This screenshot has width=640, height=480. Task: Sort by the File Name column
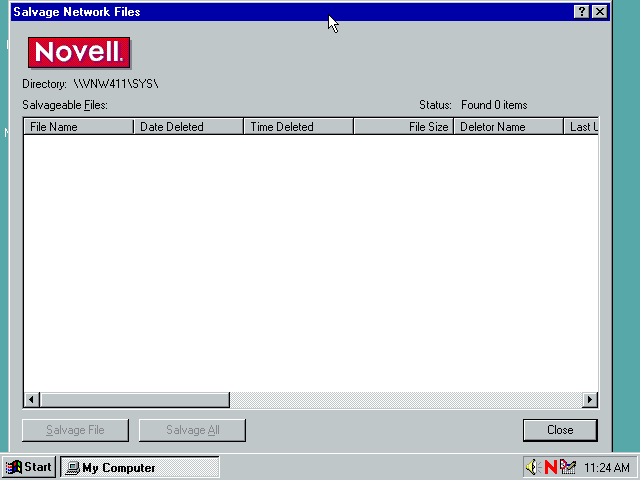(79, 127)
